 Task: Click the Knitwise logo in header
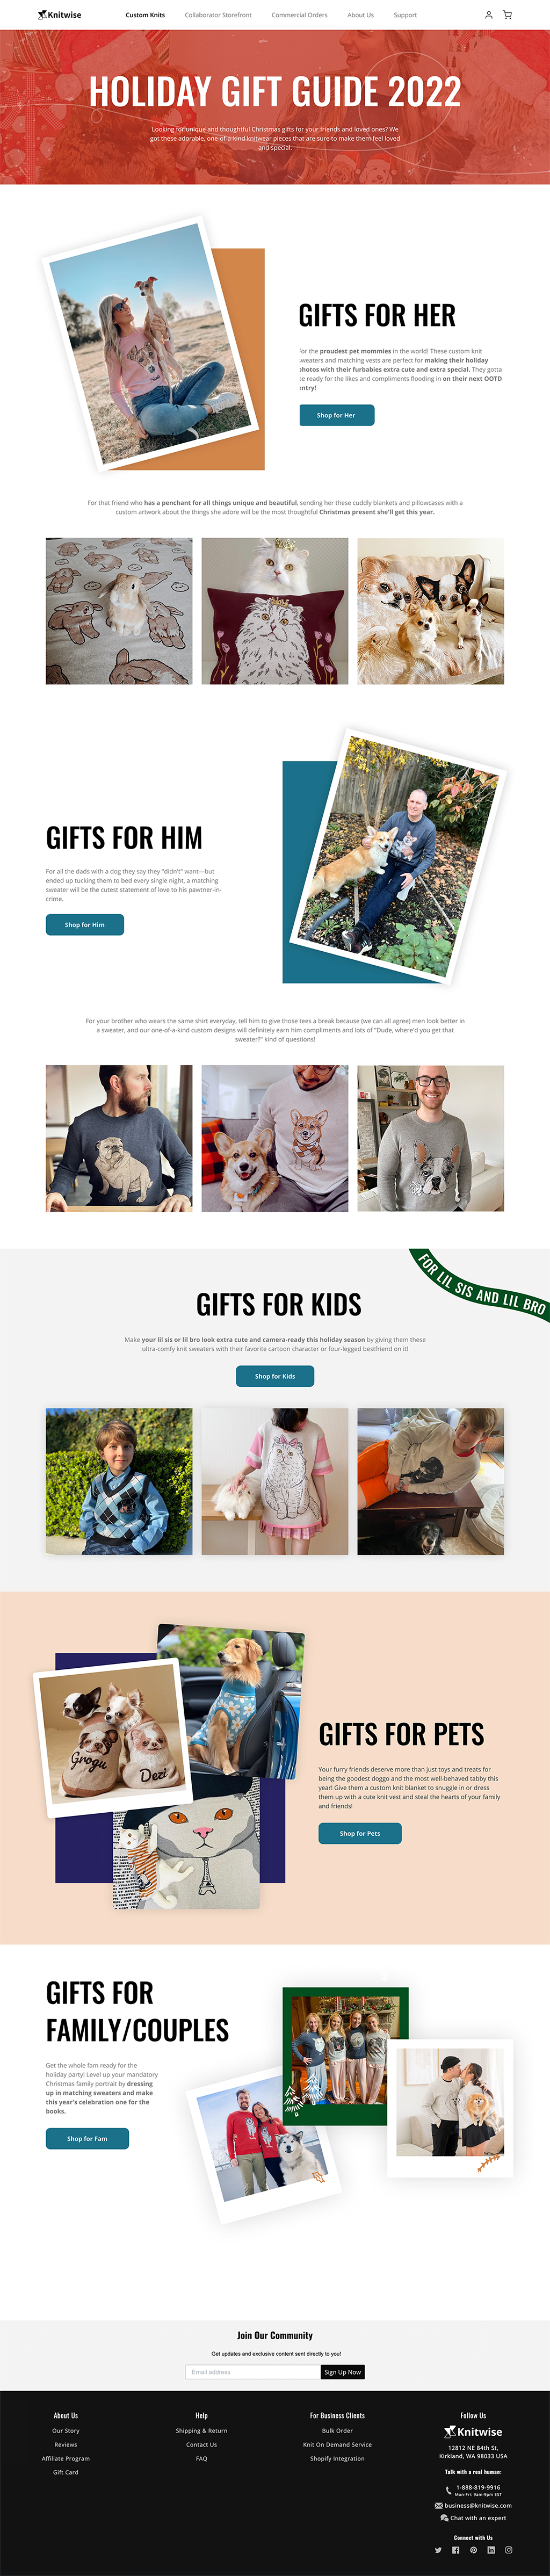click(x=60, y=15)
